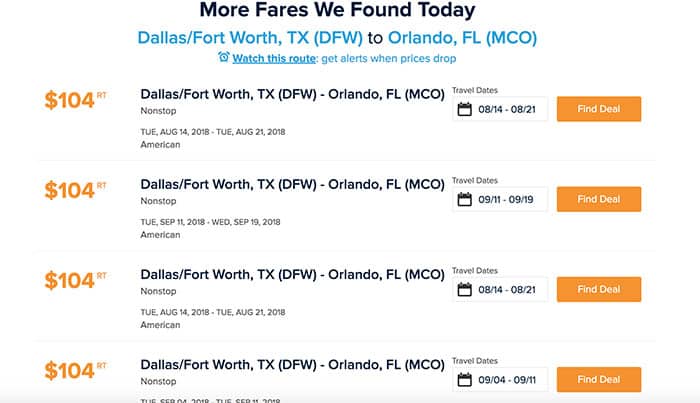Click first $104 RT price
This screenshot has width=700, height=403.
[75, 100]
